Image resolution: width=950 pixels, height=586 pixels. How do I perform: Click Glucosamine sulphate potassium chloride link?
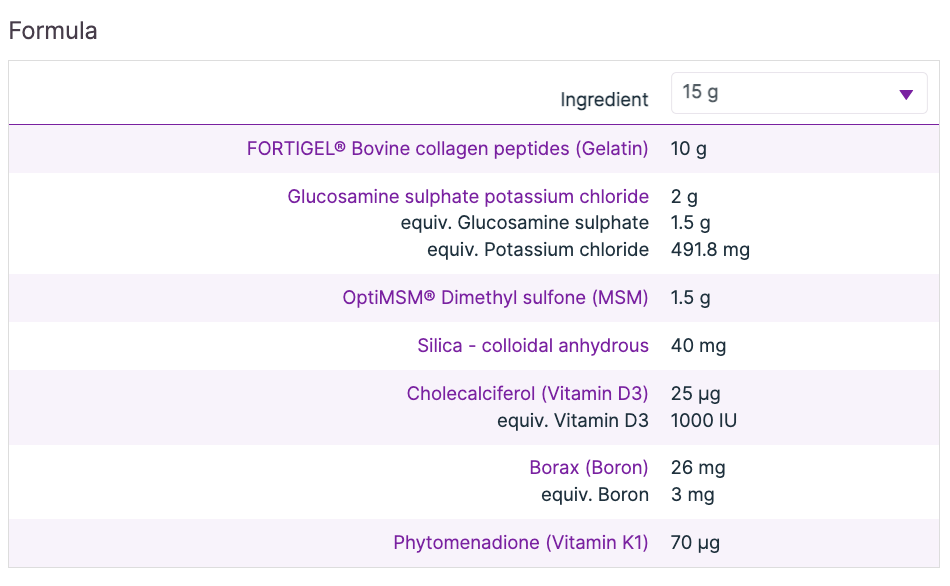pos(468,197)
